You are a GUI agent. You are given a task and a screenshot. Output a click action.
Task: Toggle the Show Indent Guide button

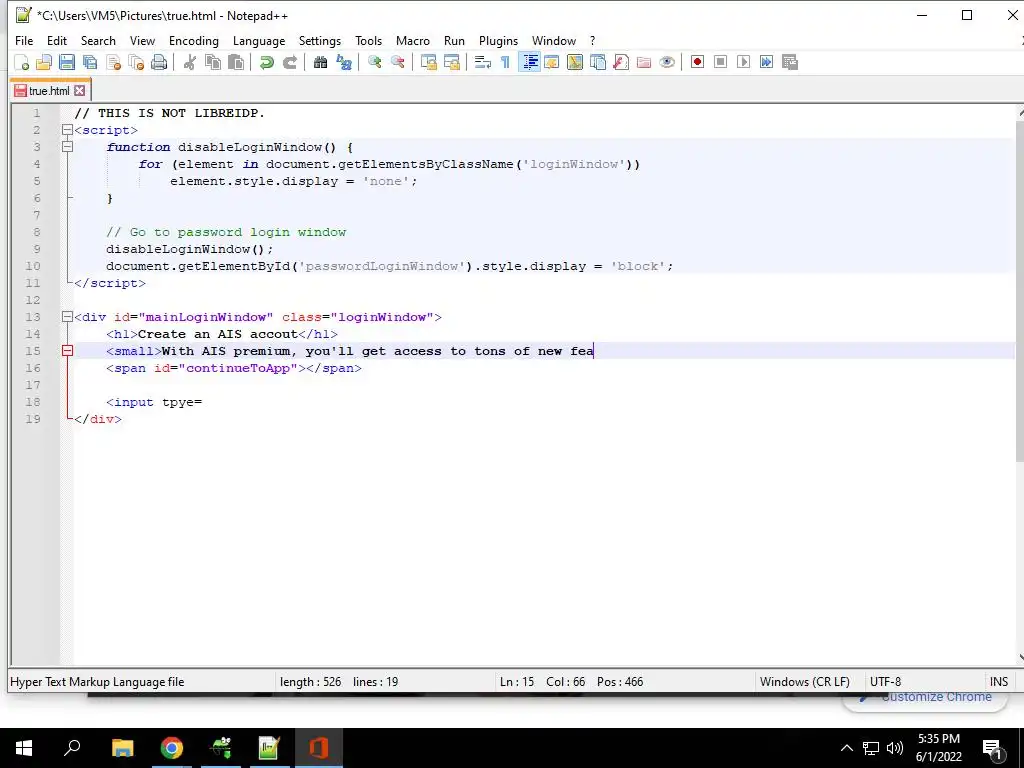point(529,62)
